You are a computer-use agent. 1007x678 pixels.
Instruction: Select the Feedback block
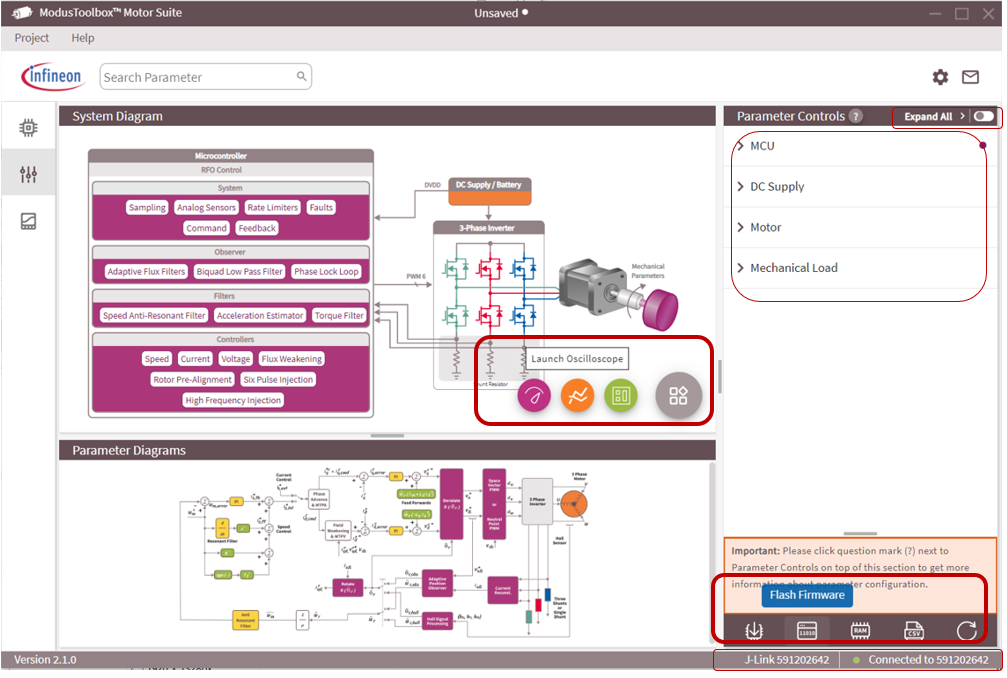(x=257, y=228)
